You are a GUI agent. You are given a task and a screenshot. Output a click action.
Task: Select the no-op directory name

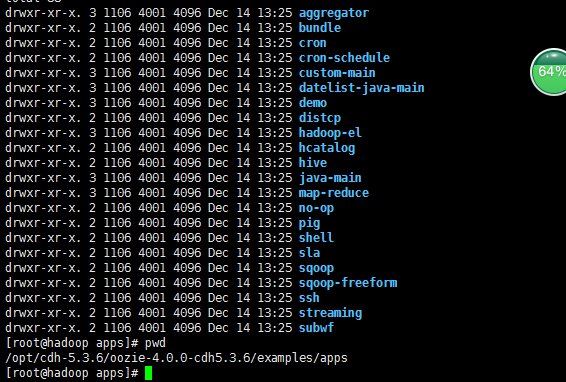tap(317, 208)
